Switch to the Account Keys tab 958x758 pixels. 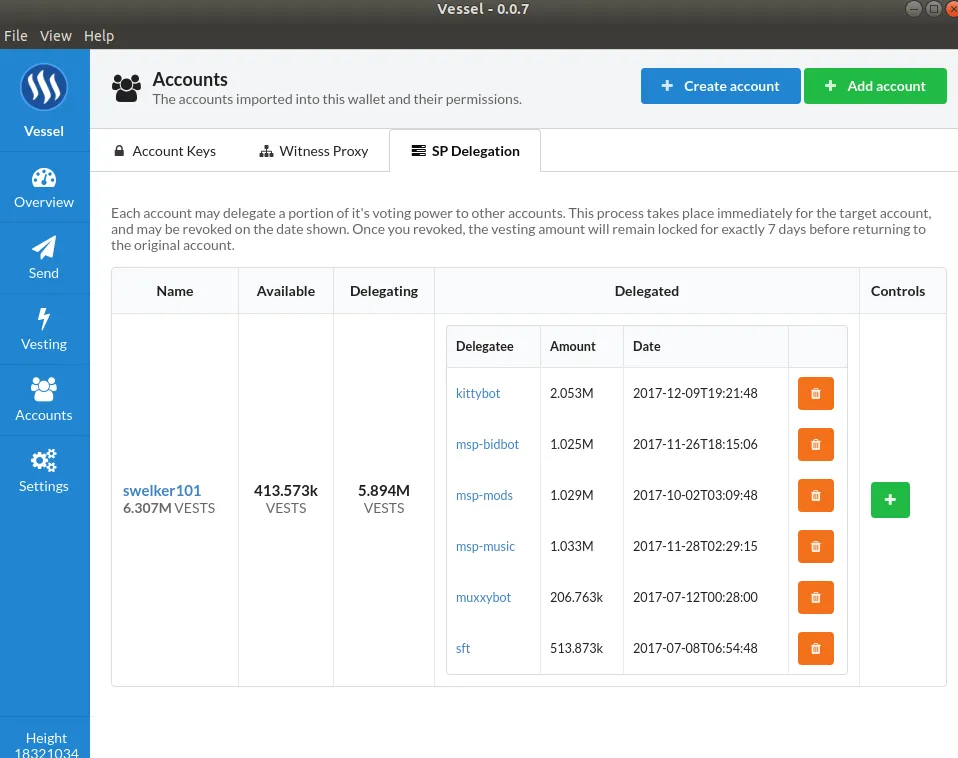[165, 151]
